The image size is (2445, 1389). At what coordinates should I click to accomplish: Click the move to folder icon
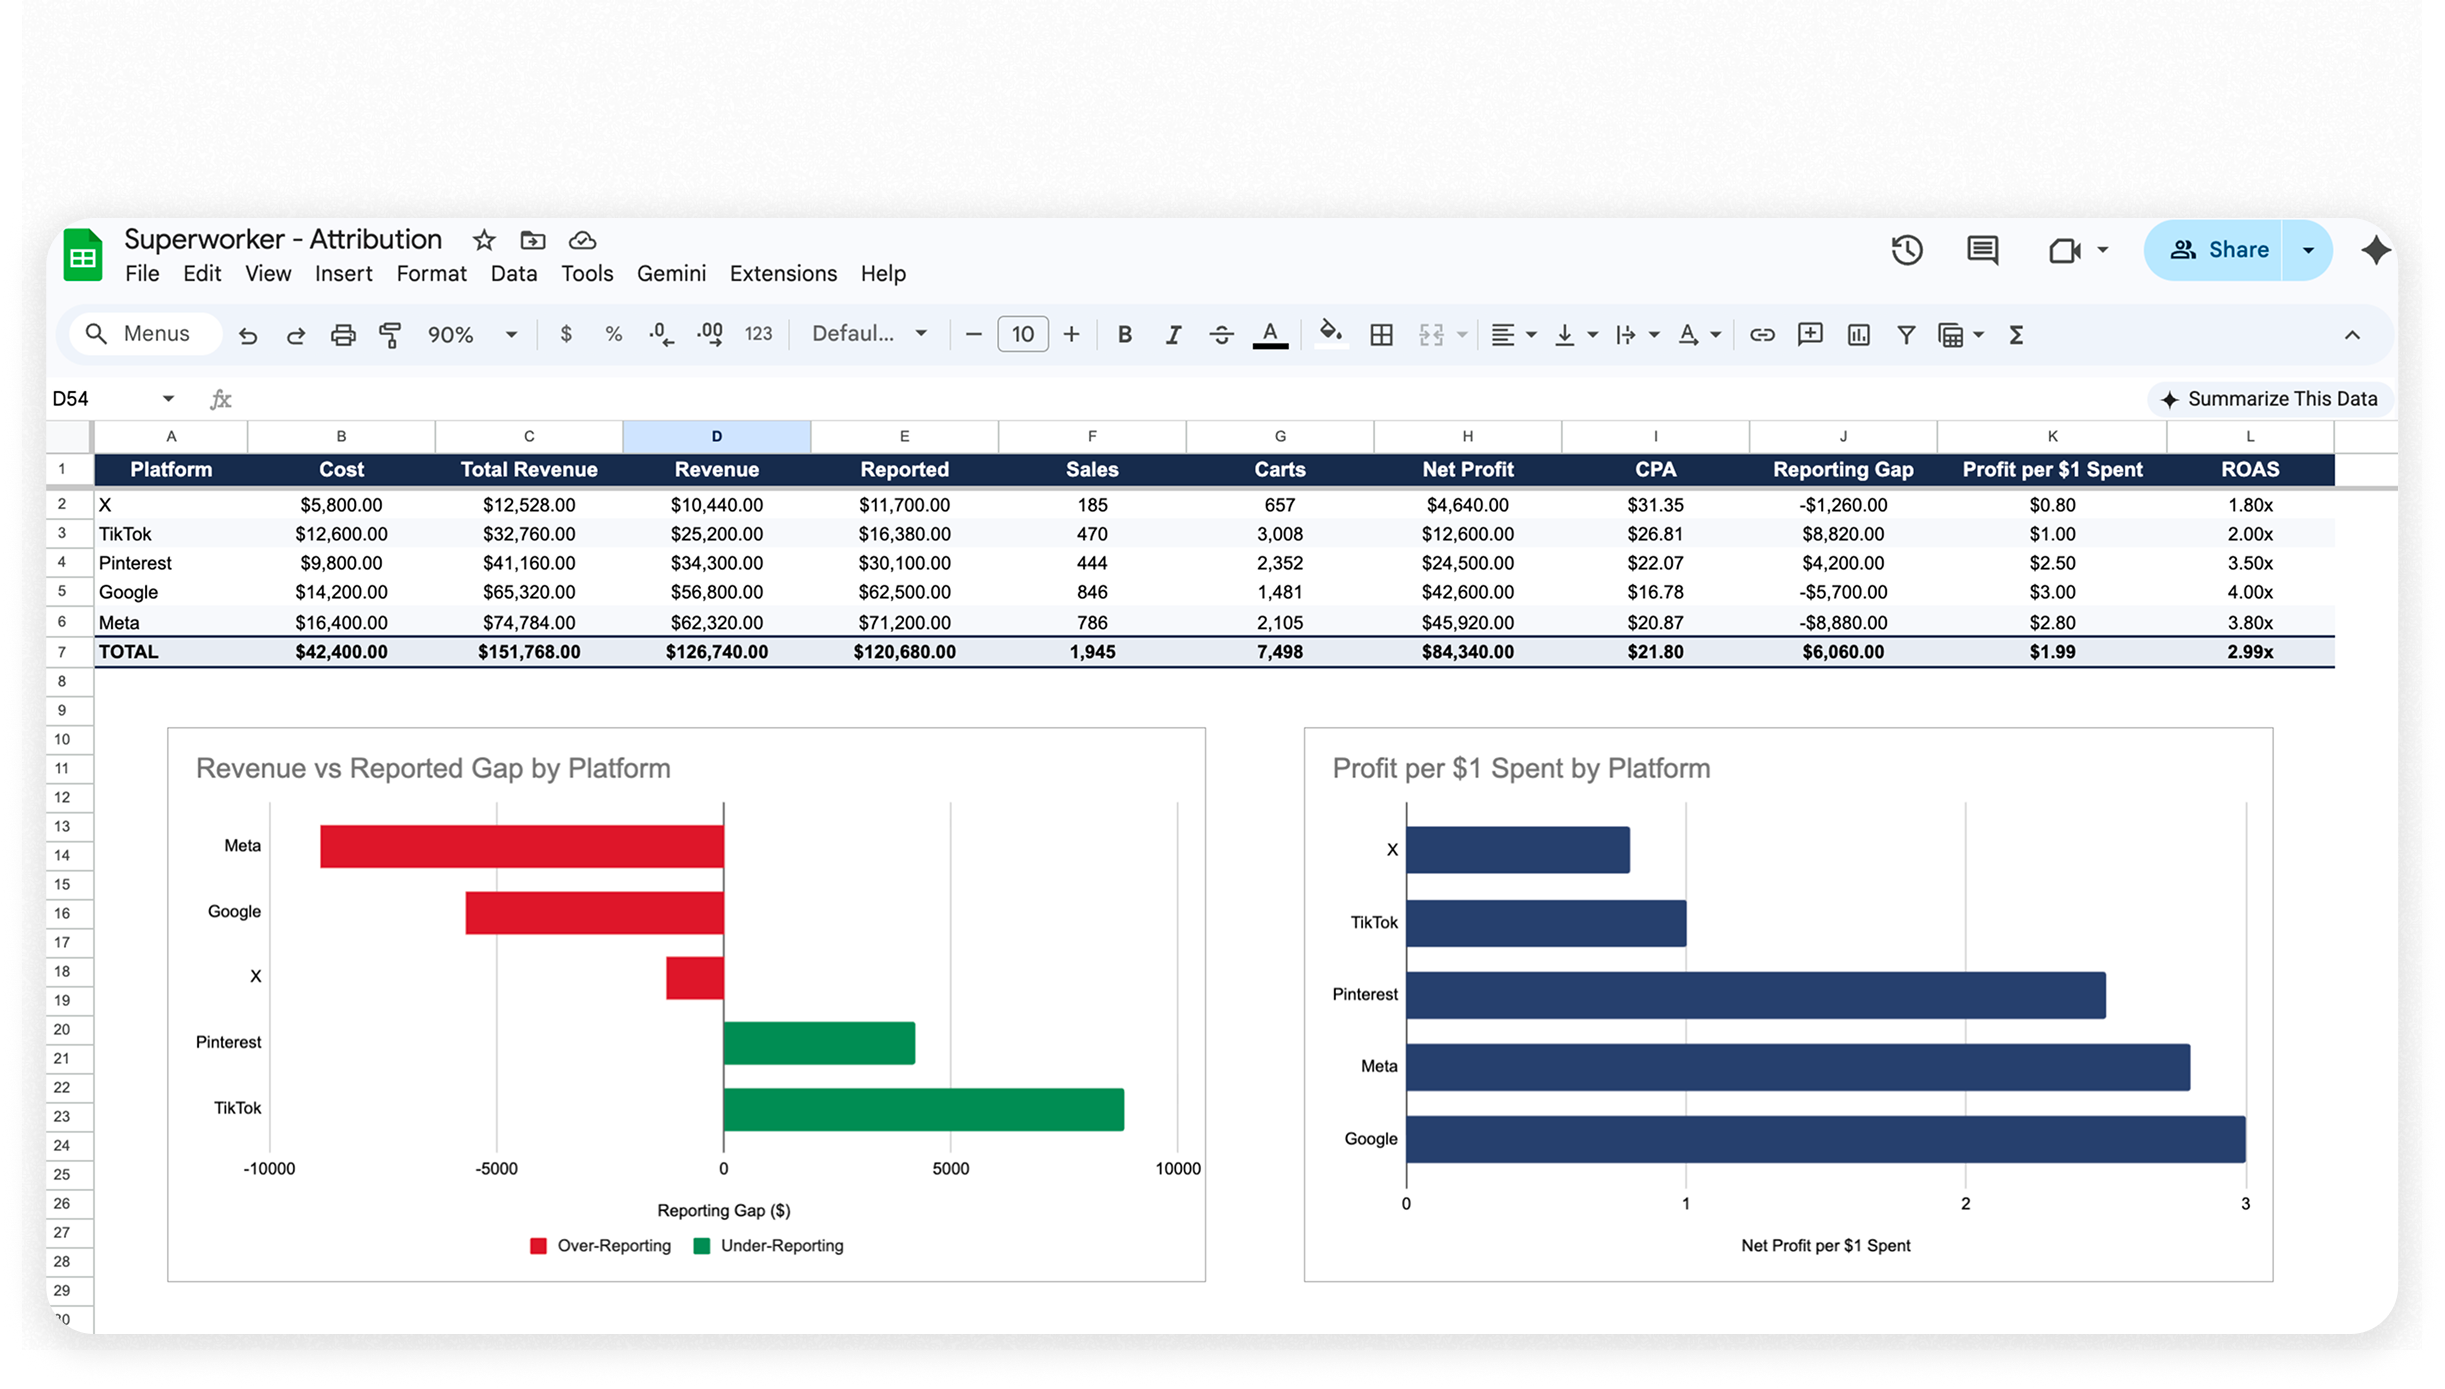click(533, 240)
